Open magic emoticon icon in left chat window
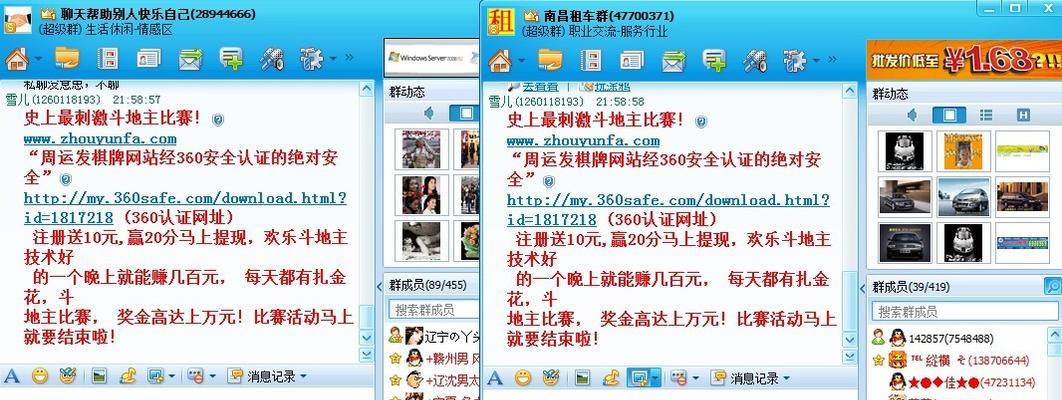The width and height of the screenshot is (1062, 400). tap(67, 376)
